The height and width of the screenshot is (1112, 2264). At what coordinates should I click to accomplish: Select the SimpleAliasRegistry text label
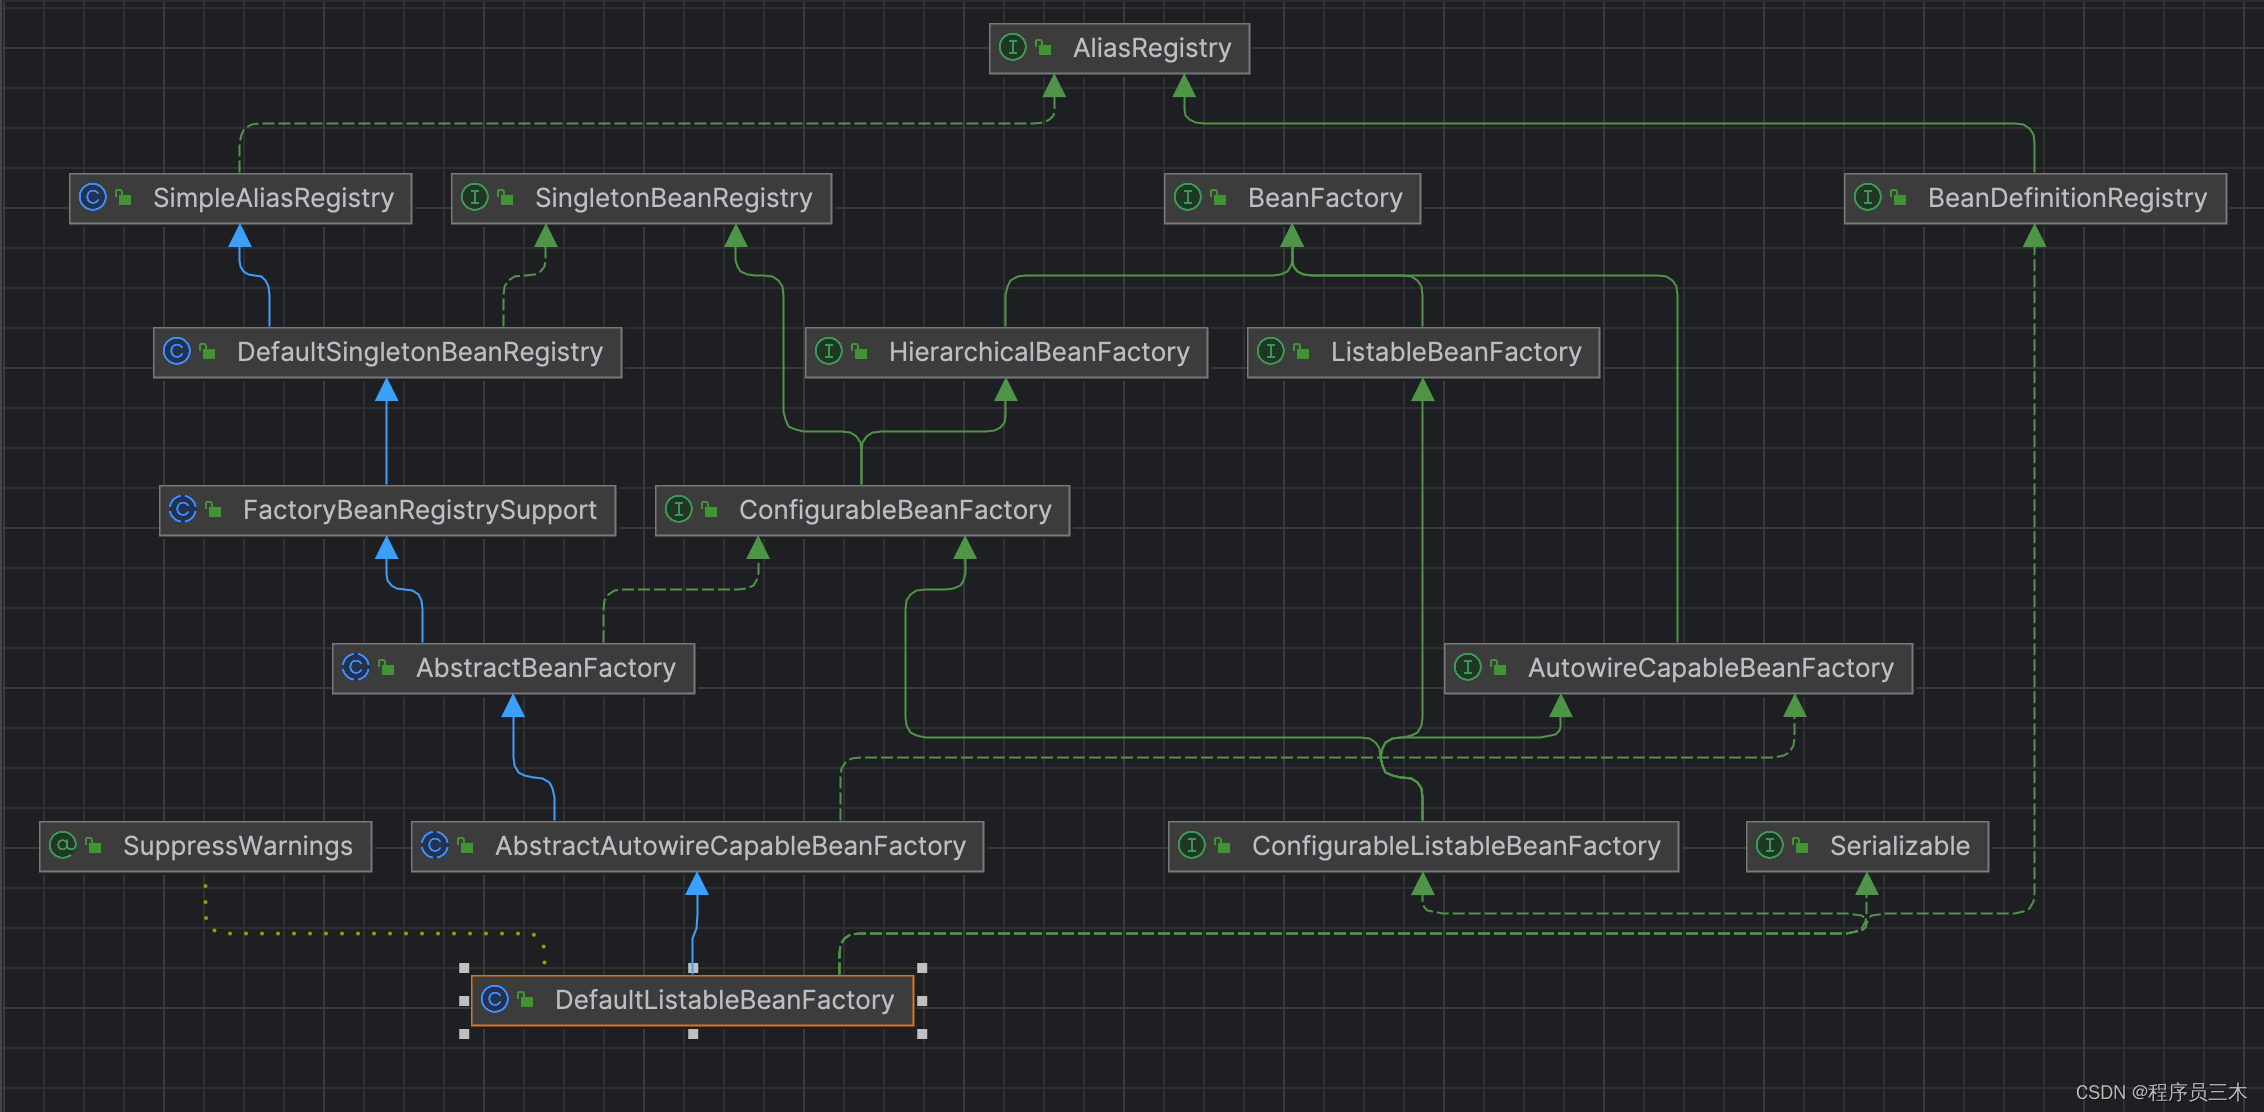(x=273, y=198)
